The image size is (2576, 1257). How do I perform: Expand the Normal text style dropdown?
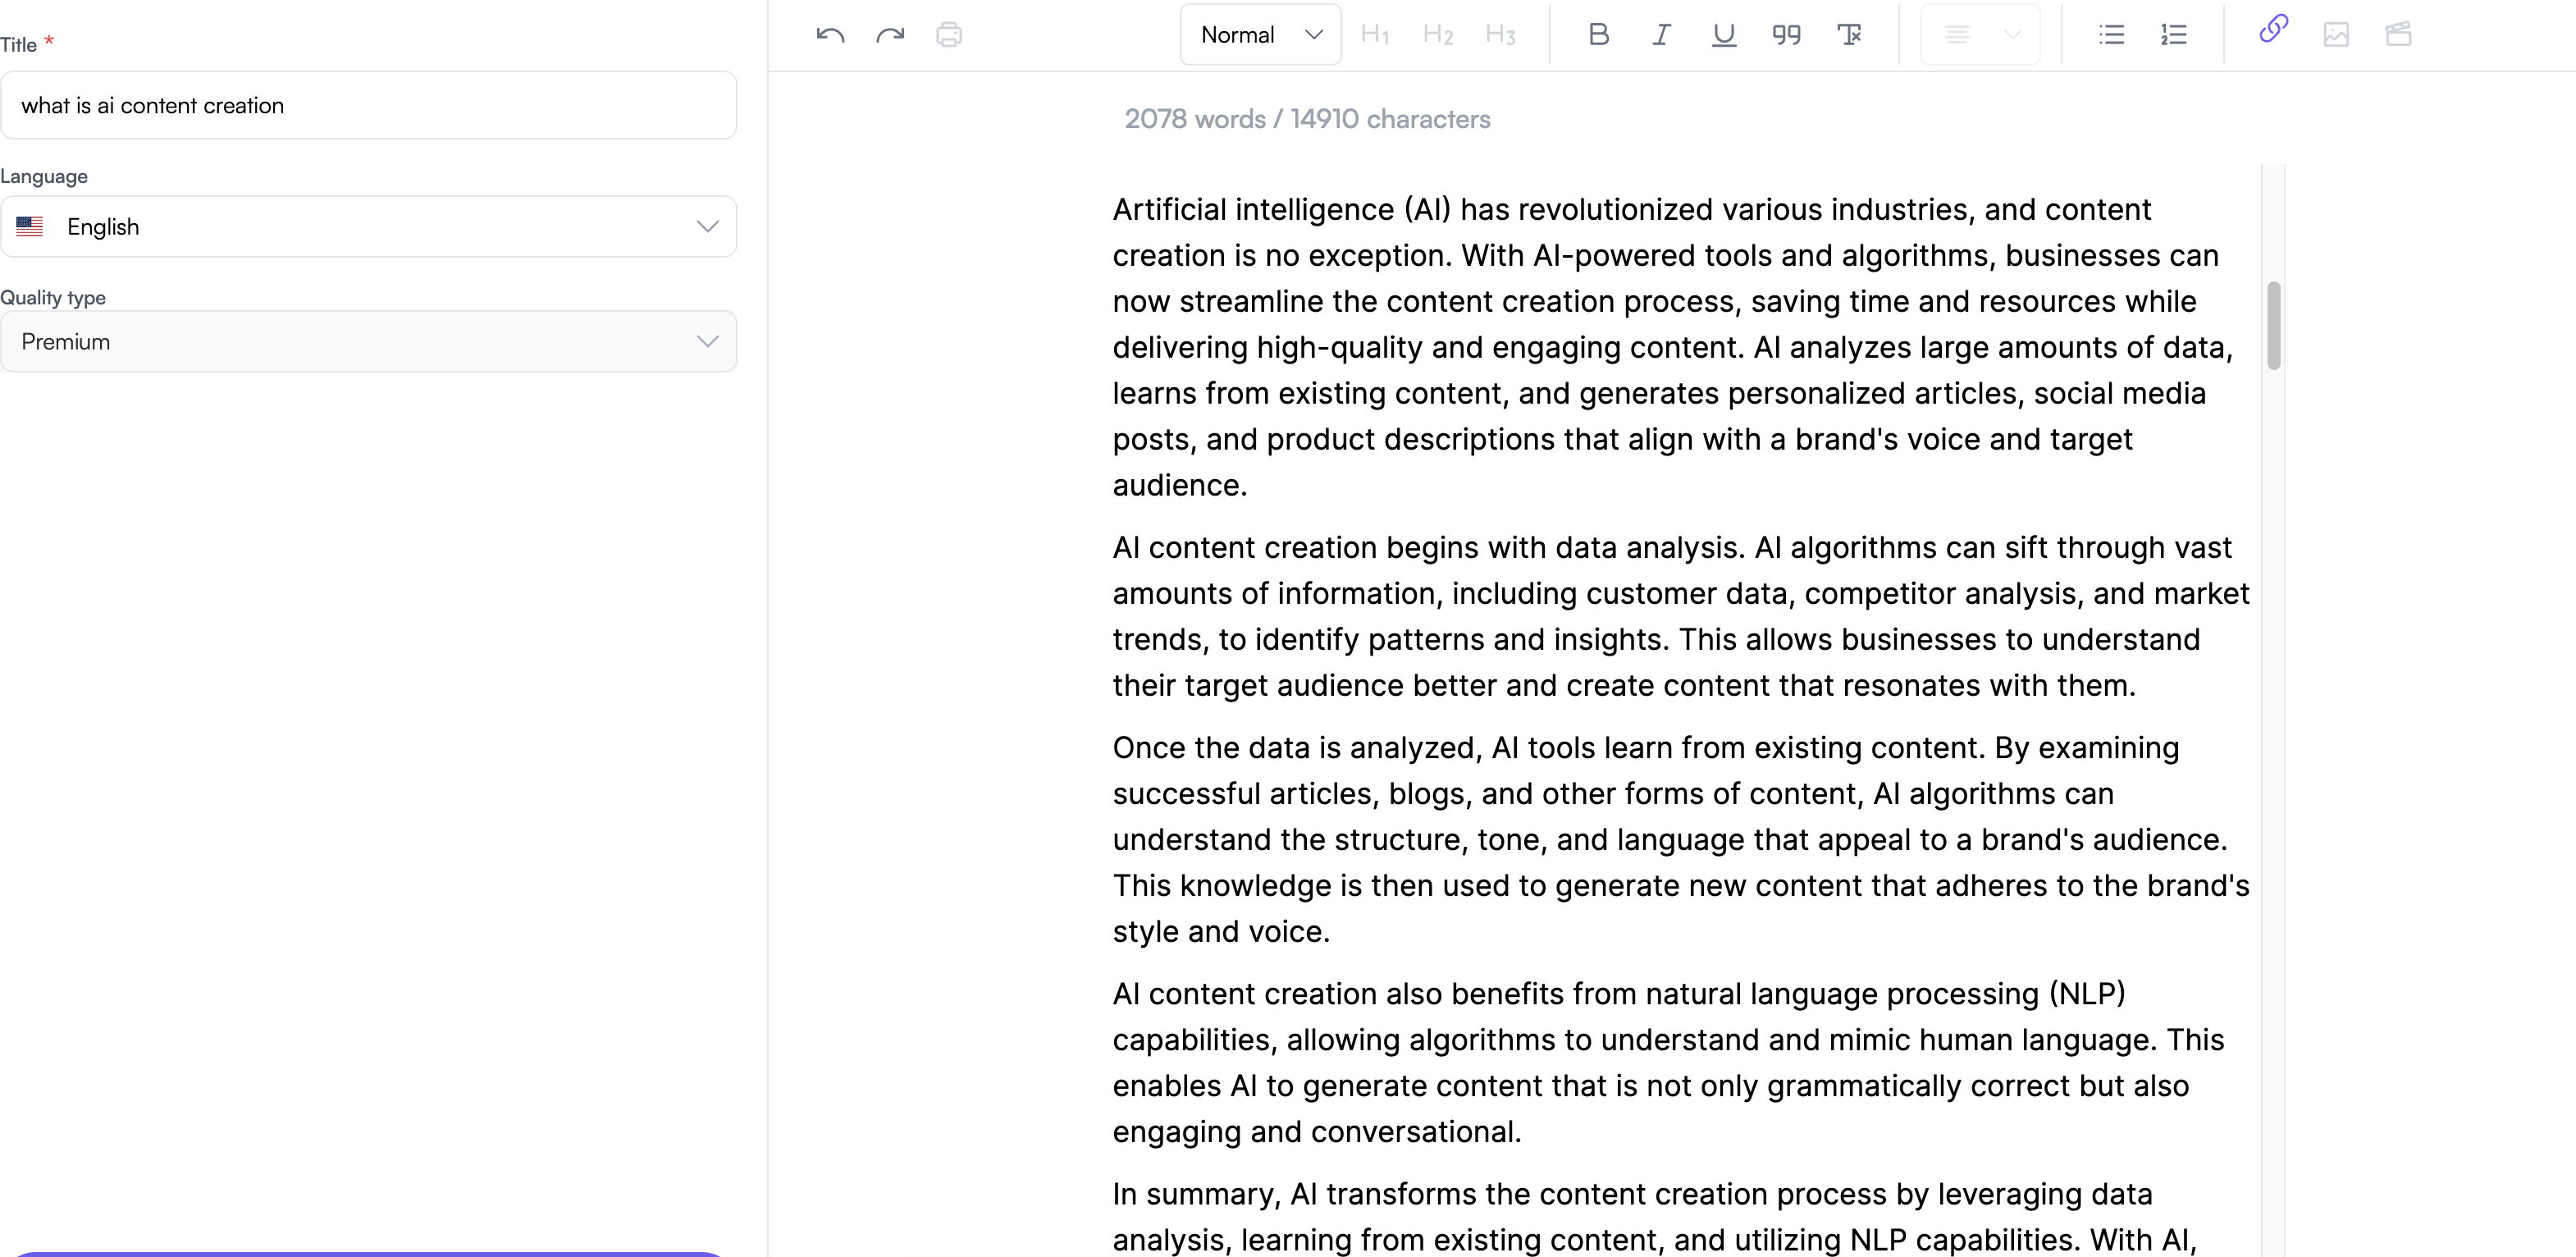[1257, 34]
